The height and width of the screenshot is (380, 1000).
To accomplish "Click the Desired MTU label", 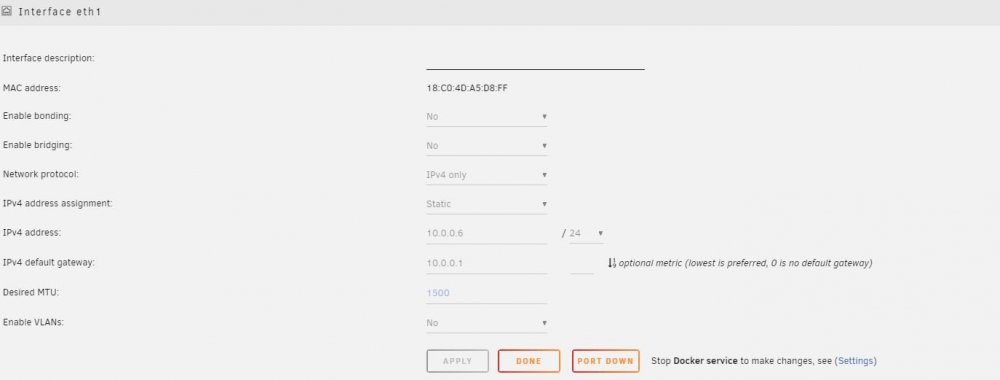I will click(x=31, y=292).
